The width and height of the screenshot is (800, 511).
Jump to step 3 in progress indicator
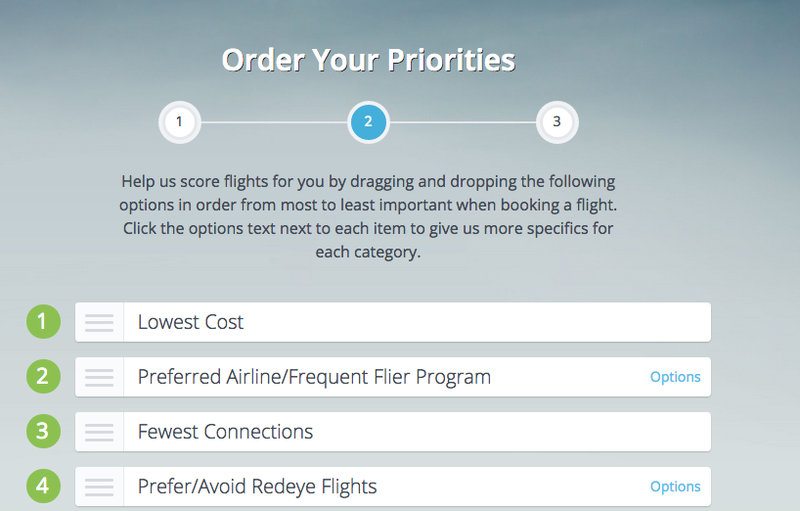(x=557, y=122)
